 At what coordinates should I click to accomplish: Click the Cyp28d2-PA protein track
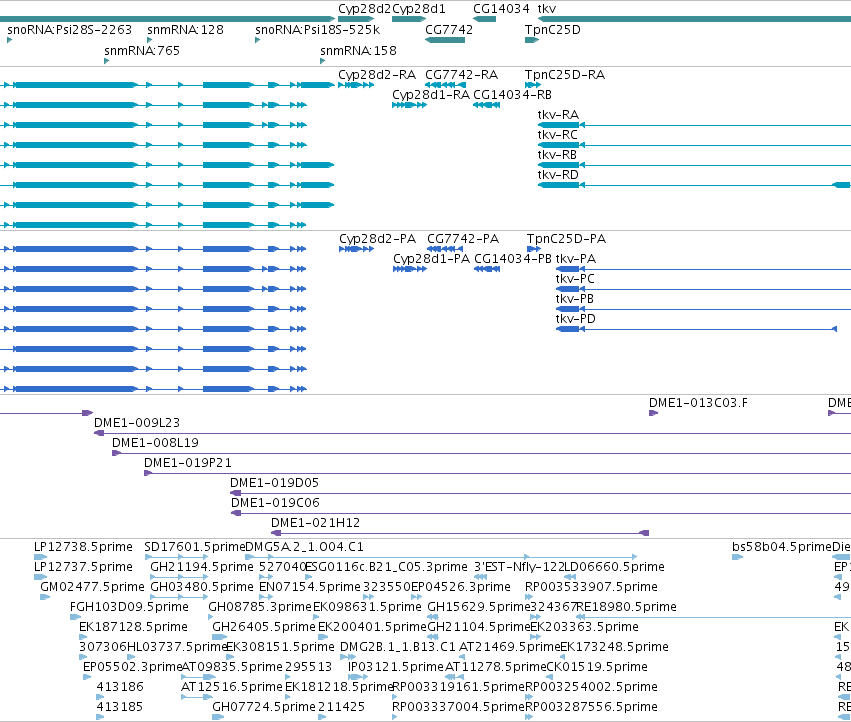(377, 239)
